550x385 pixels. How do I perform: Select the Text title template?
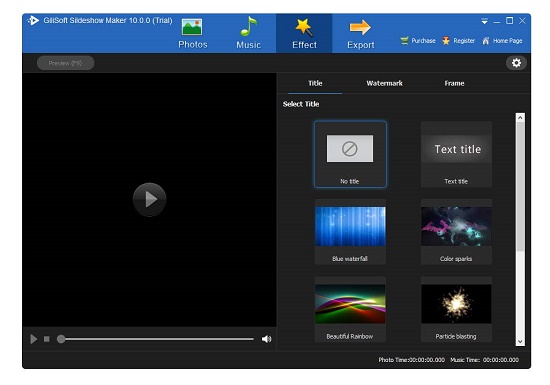tap(456, 154)
